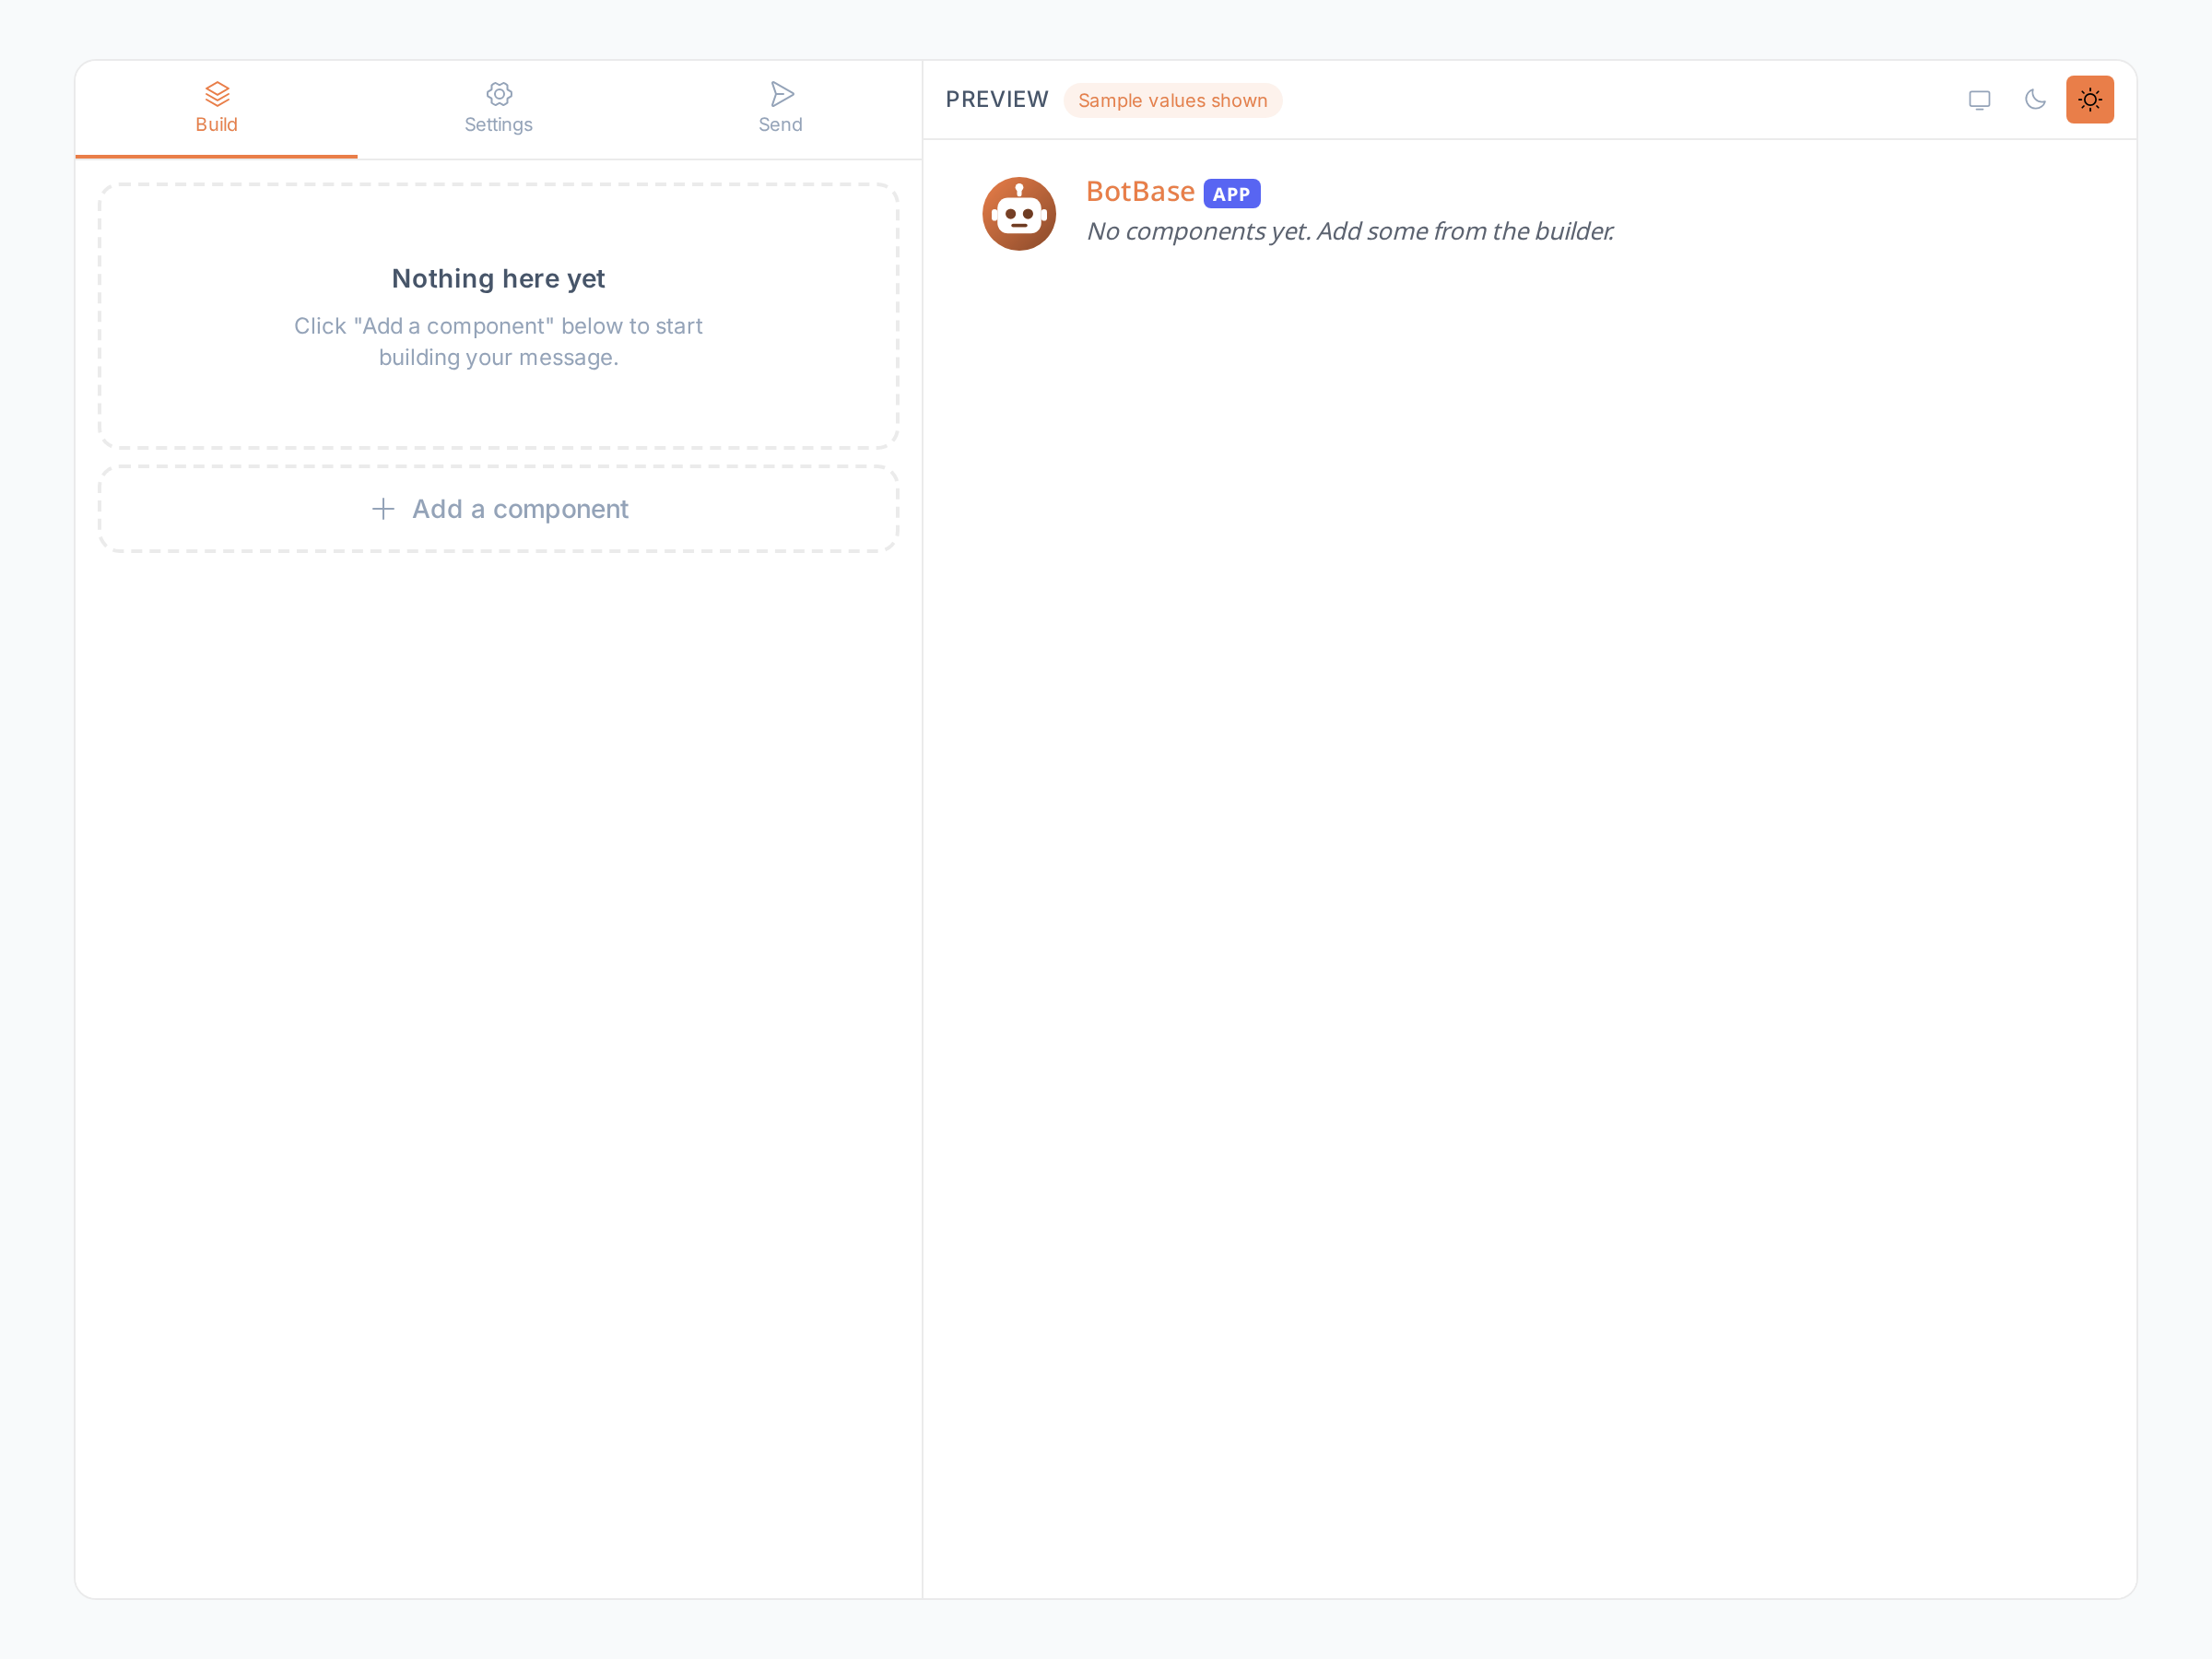
Task: Open the Build tab
Action: click(x=216, y=109)
